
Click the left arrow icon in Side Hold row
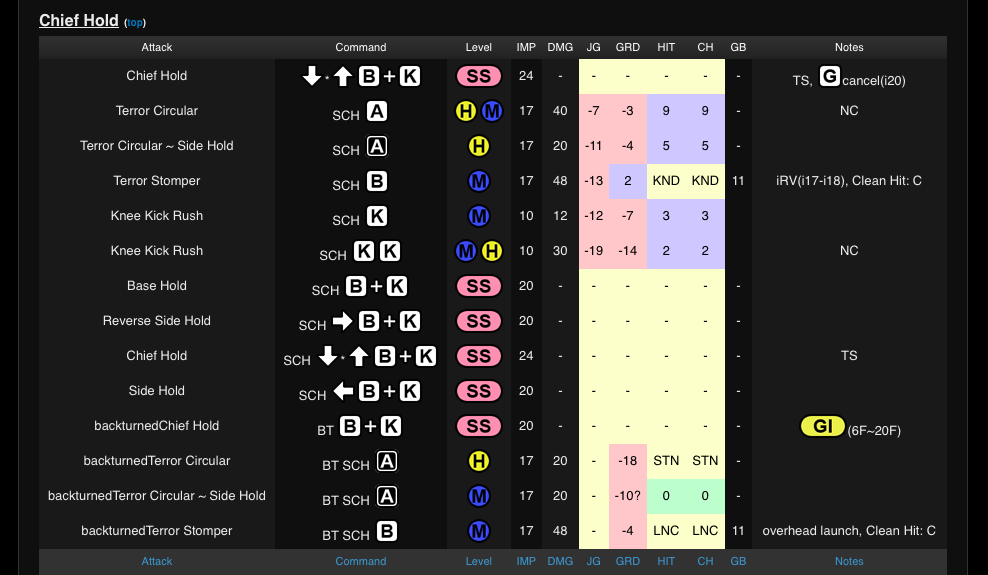[x=343, y=391]
